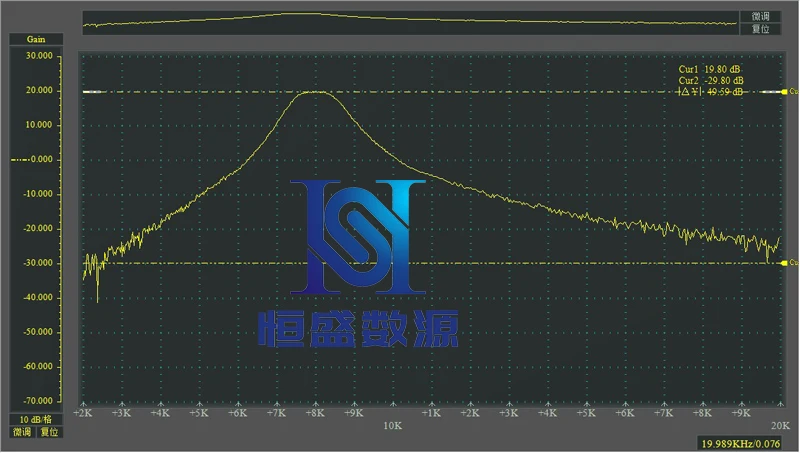The image size is (800, 453).
Task: Click the -40.000 Gain axis value
Action: coord(38,297)
